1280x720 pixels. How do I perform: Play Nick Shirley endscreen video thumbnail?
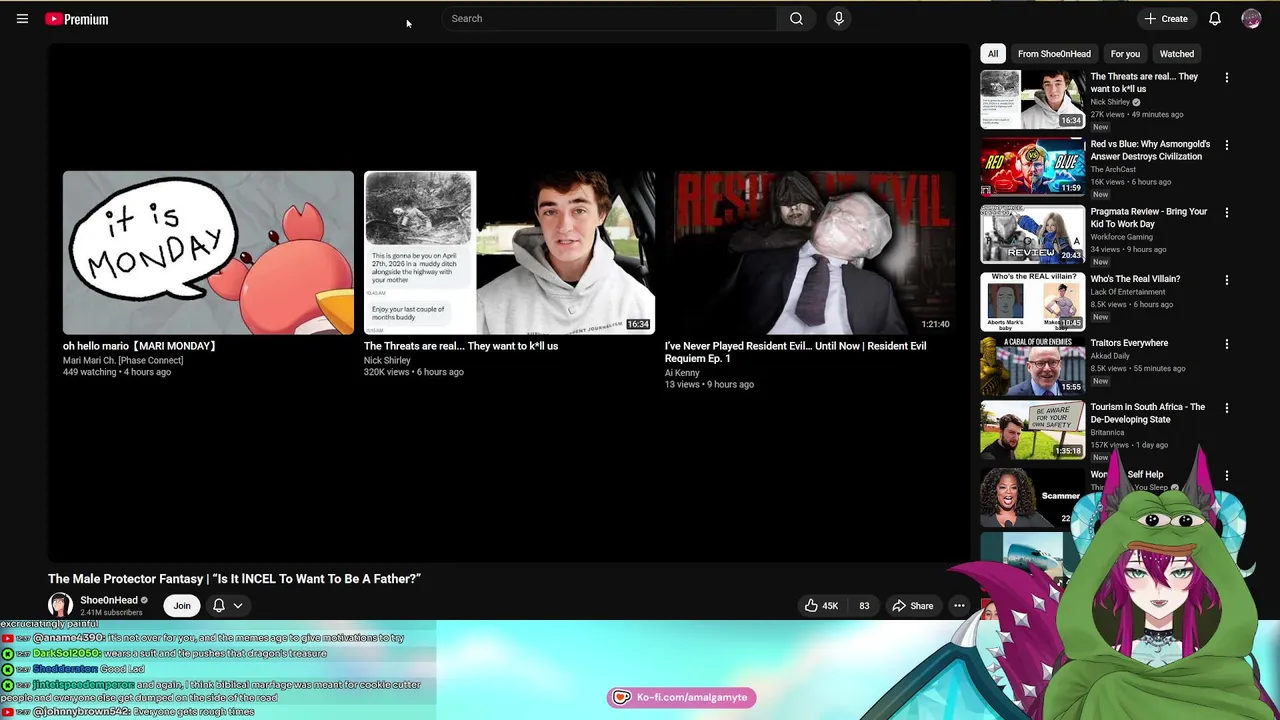click(510, 253)
